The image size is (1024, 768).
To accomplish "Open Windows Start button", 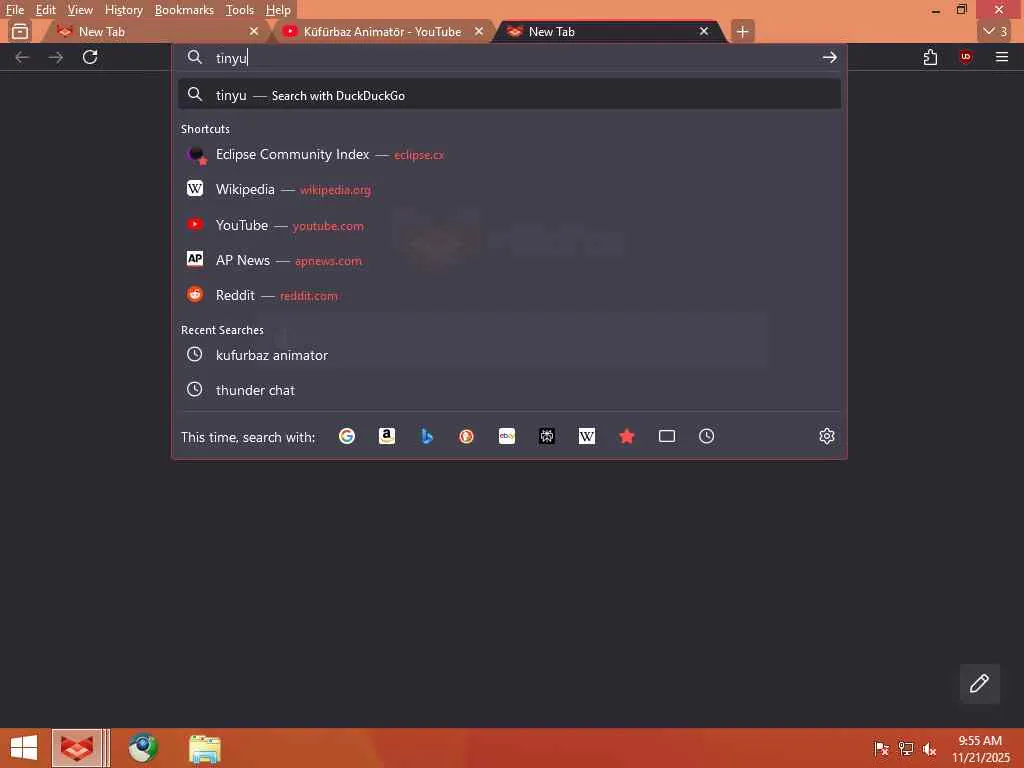I will tap(24, 748).
